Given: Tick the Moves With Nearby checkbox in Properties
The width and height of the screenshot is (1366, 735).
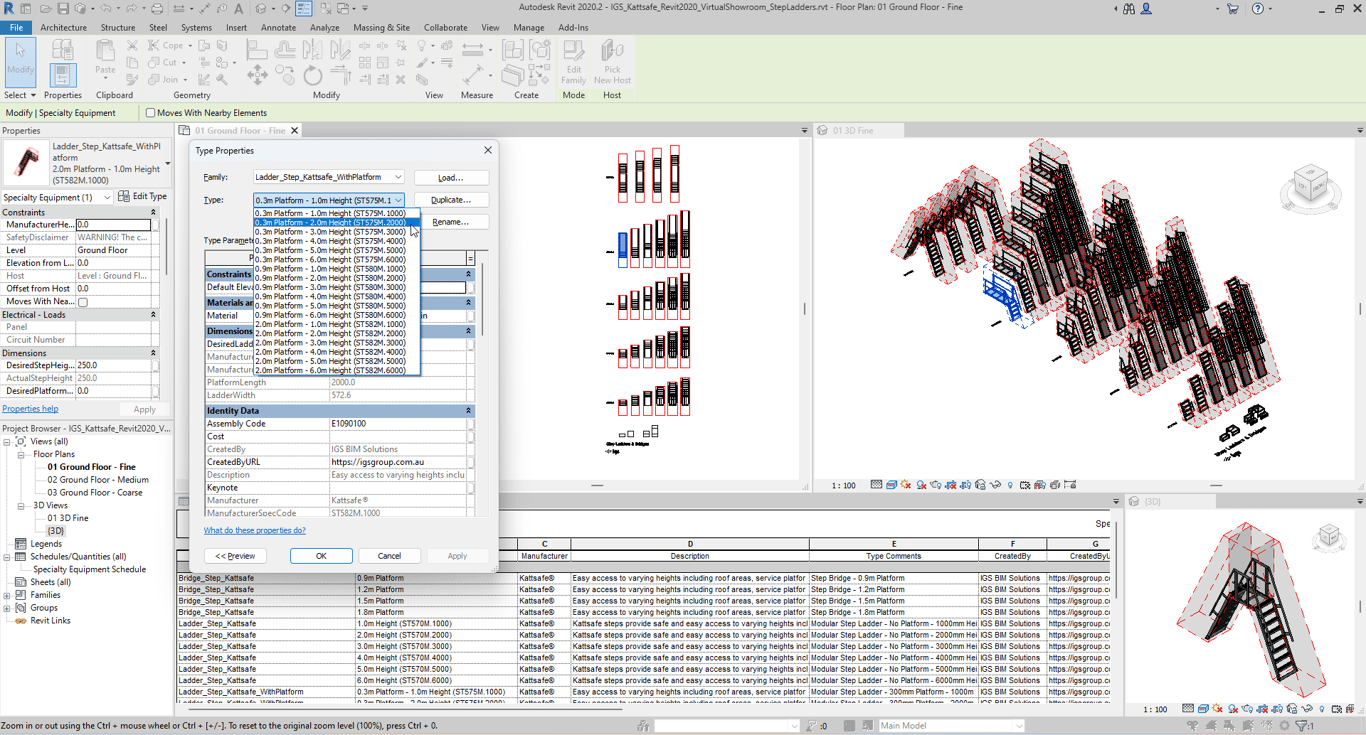Looking at the screenshot, I should 83,302.
